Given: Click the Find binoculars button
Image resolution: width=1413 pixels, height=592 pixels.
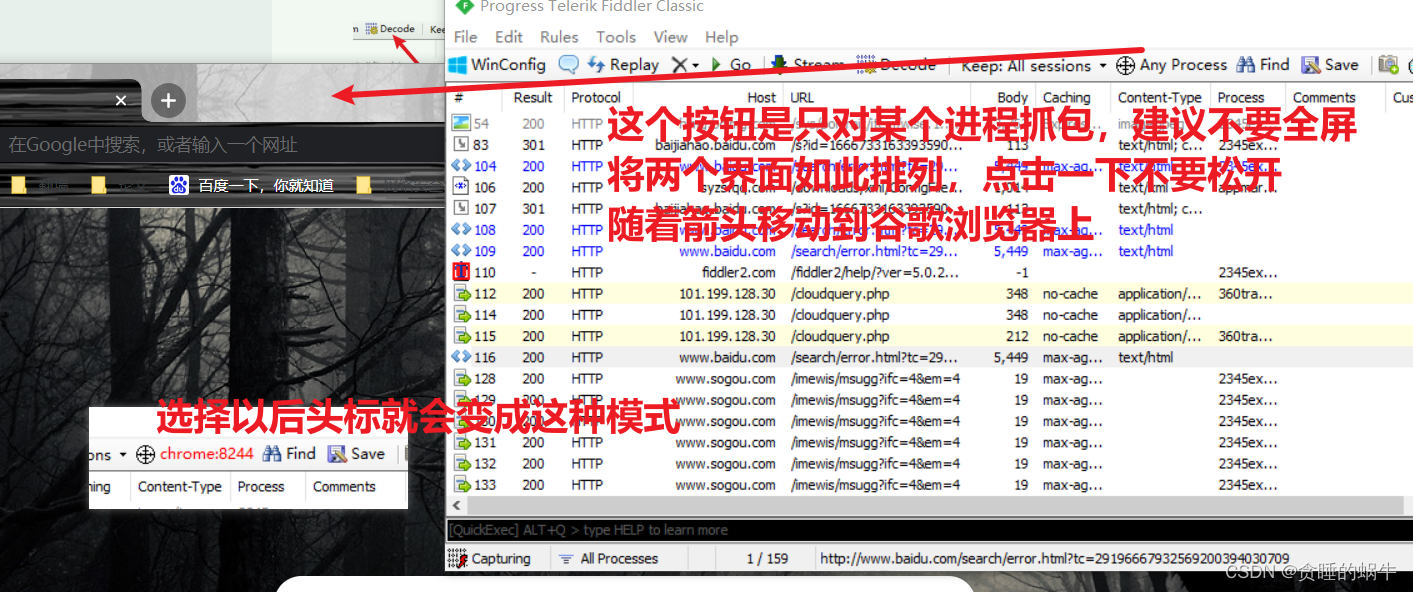Looking at the screenshot, I should pyautogui.click(x=1263, y=65).
